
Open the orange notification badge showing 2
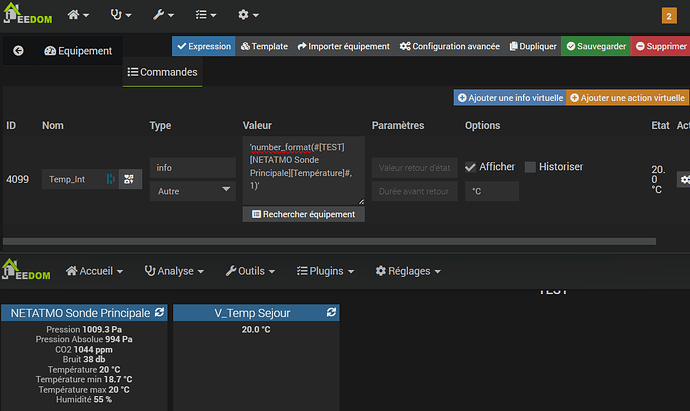(669, 16)
